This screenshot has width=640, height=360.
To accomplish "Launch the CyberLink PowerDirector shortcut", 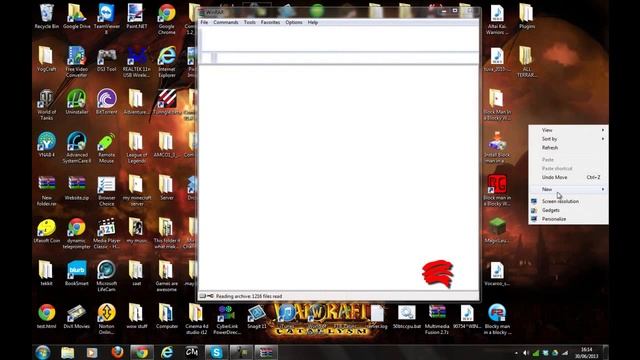I will click(227, 319).
